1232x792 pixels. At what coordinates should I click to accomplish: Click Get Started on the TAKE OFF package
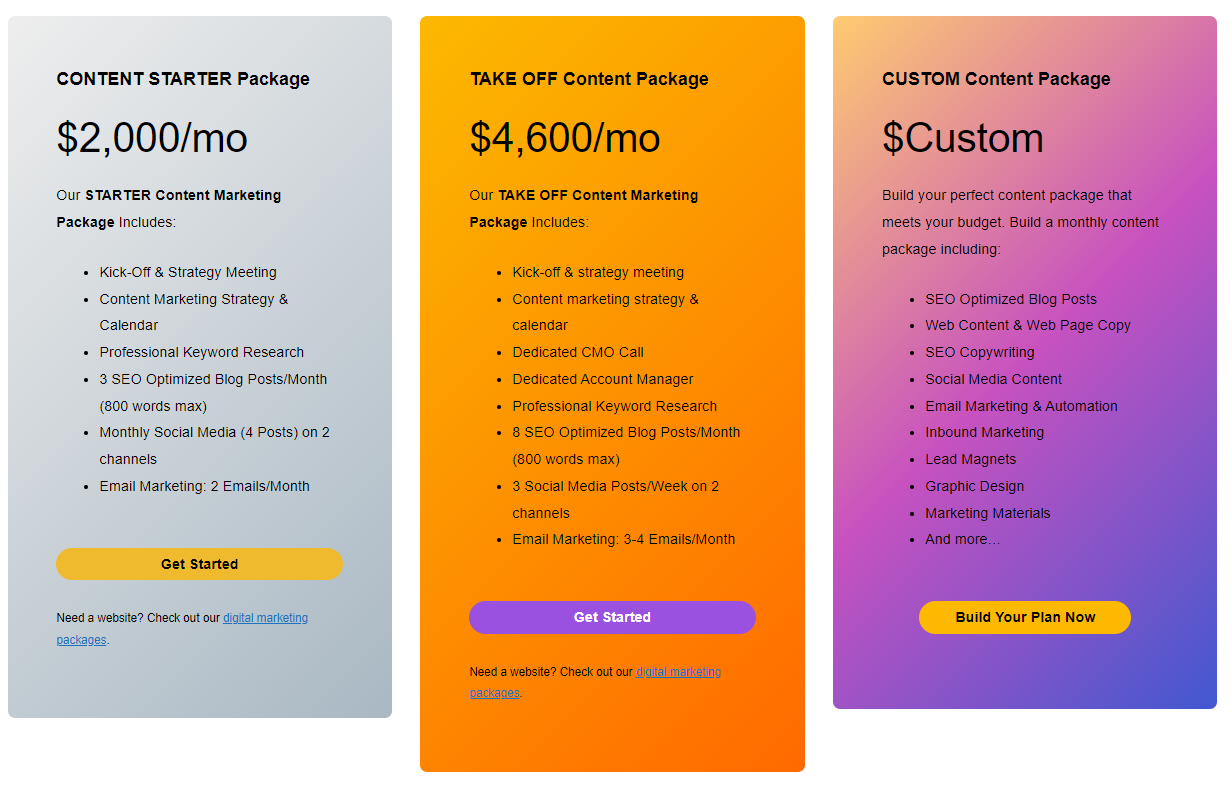tap(612, 617)
